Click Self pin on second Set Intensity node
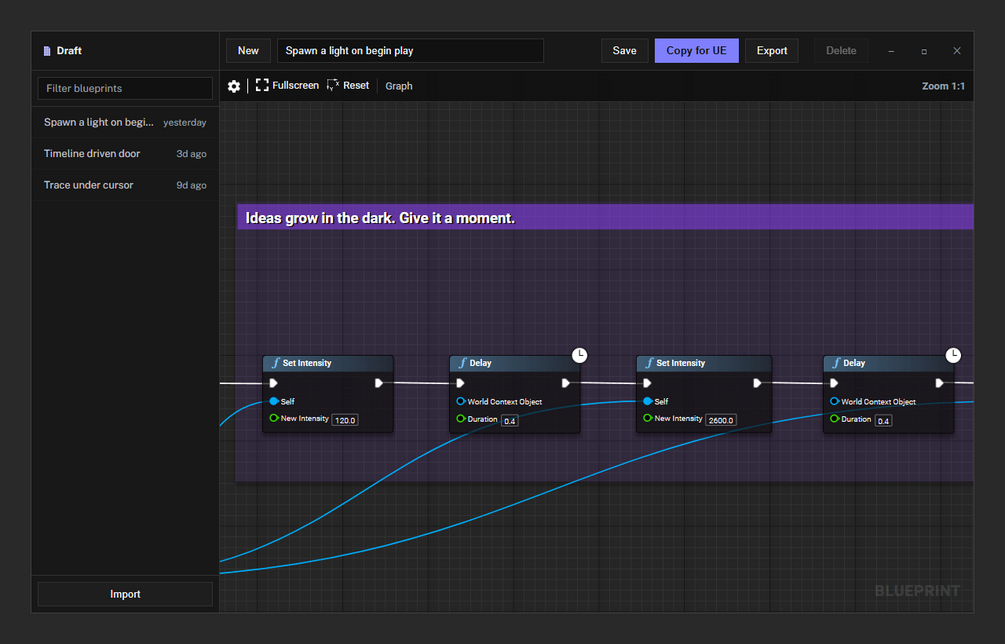The height and width of the screenshot is (644, 1005). point(647,401)
